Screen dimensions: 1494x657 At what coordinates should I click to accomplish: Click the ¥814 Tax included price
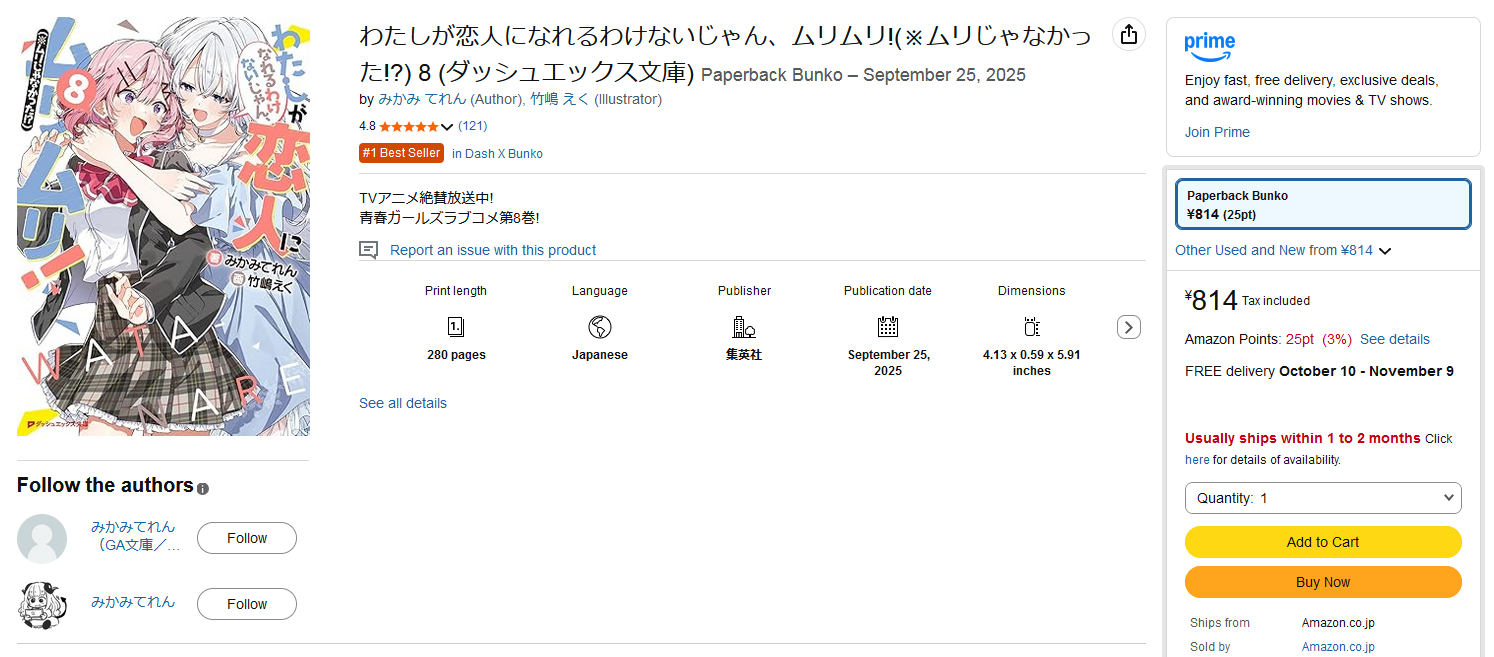[x=1247, y=300]
